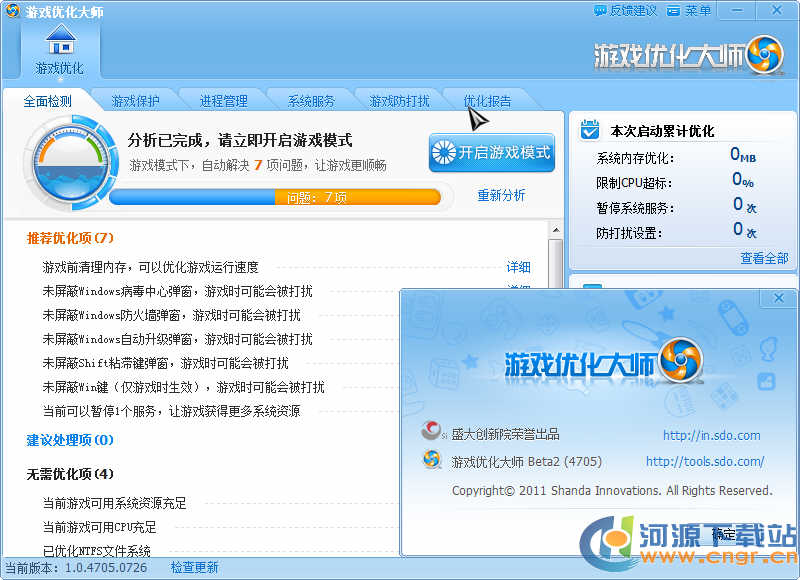Select the Windows防火墙弹窗 item
Viewport: 800px width, 580px height.
click(171, 315)
